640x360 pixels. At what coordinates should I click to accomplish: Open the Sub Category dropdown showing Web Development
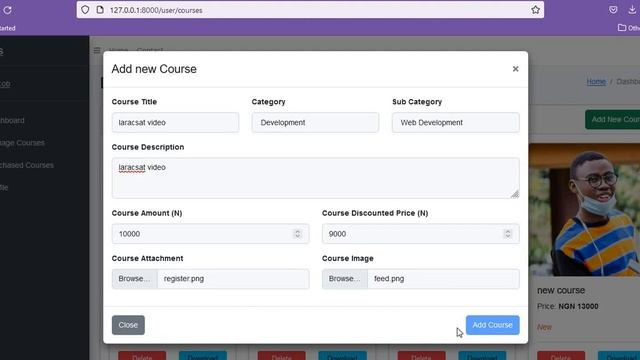coord(456,122)
